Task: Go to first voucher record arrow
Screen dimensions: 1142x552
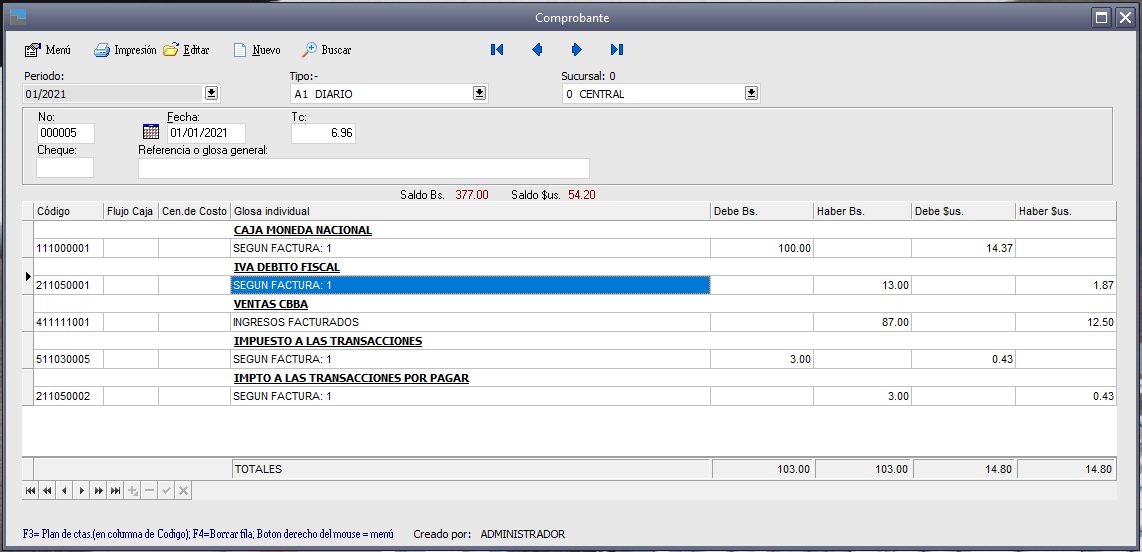Action: point(497,50)
